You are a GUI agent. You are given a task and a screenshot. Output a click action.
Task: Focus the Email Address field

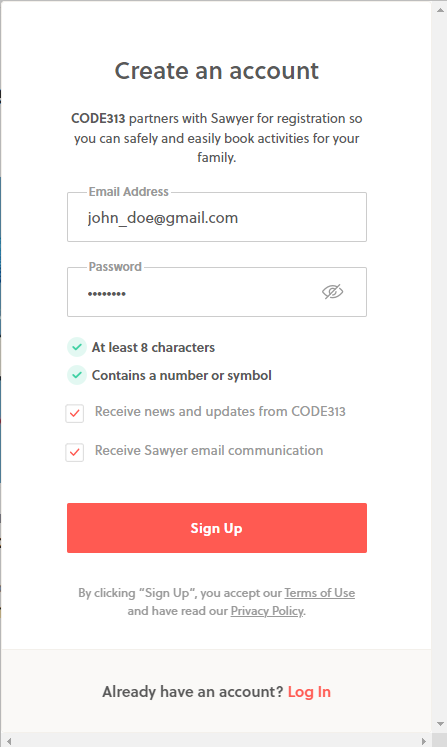(217, 217)
